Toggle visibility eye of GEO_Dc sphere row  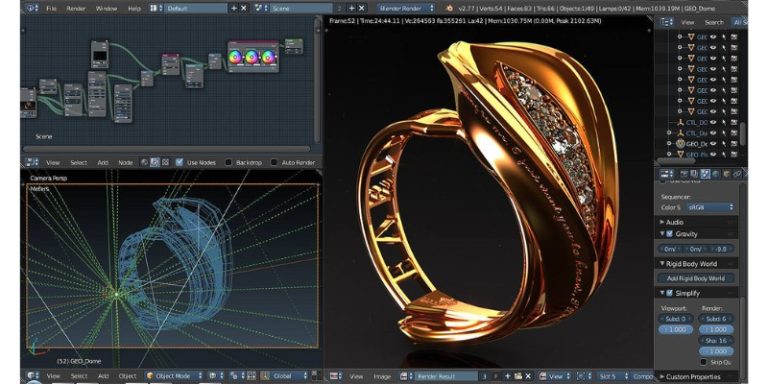pyautogui.click(x=714, y=144)
